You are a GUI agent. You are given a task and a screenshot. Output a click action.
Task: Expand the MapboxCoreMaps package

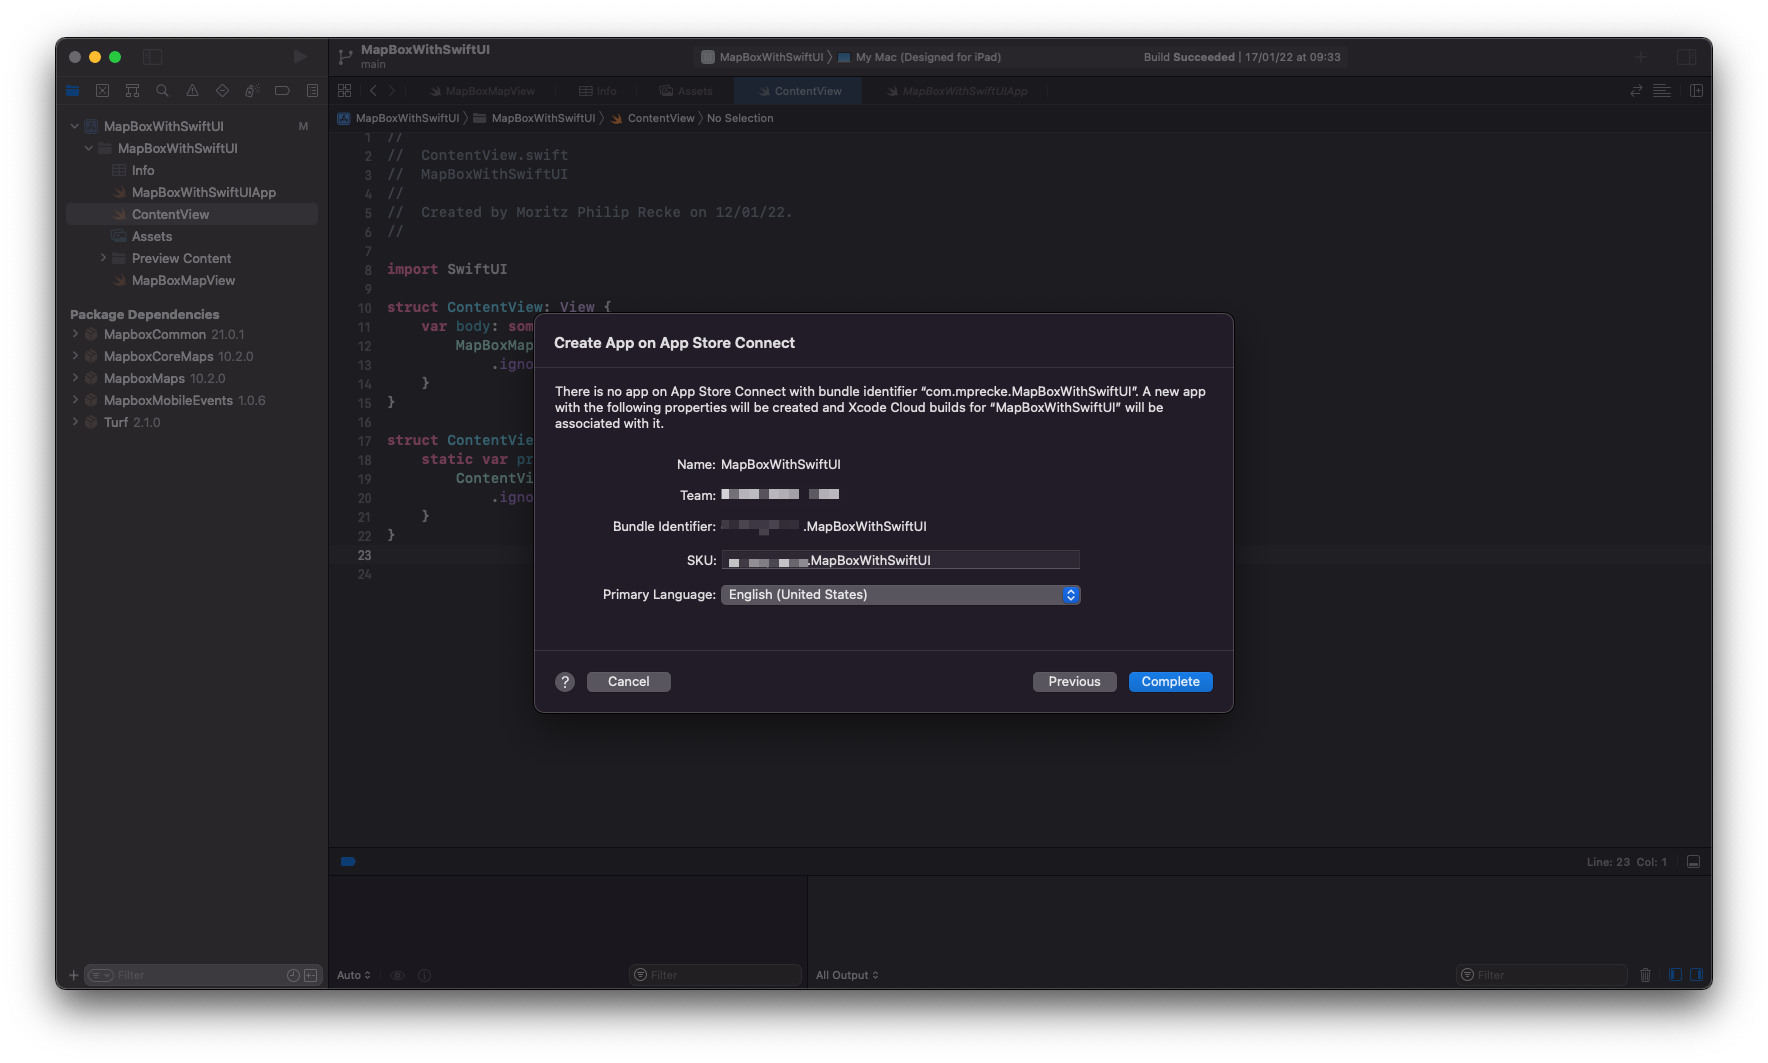(x=74, y=356)
